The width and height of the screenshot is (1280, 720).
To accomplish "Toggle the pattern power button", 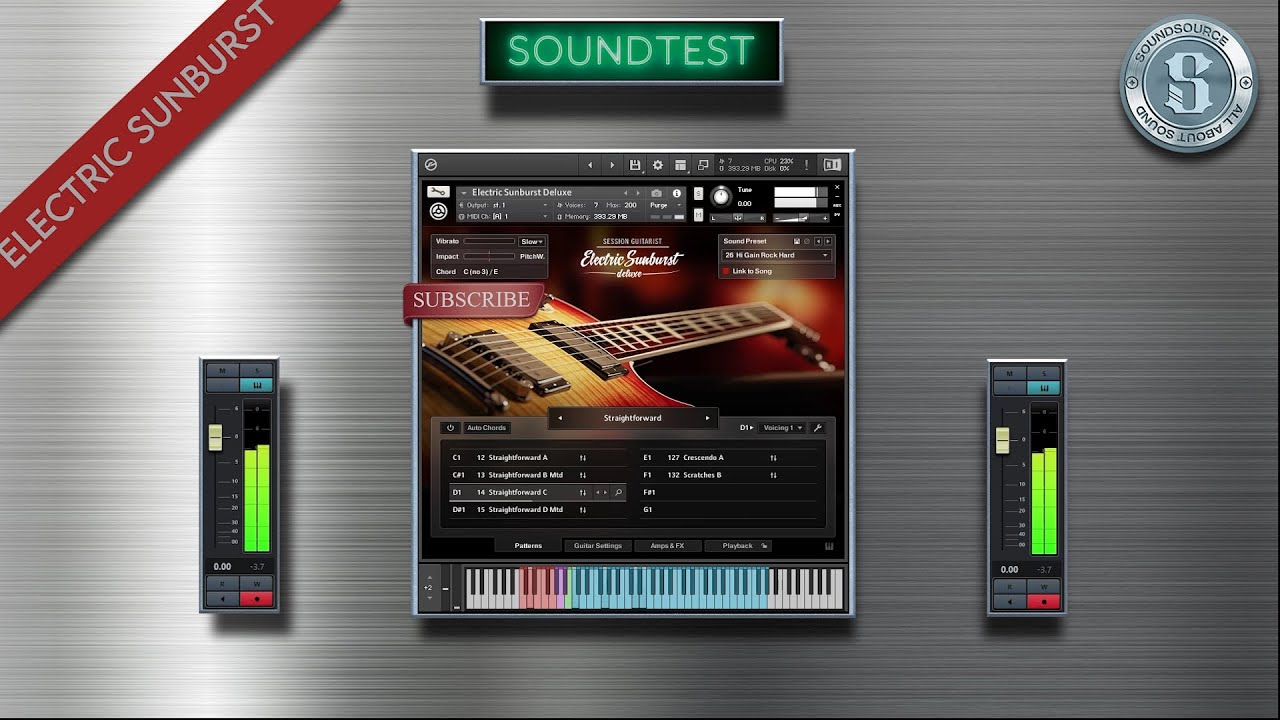I will click(450, 428).
